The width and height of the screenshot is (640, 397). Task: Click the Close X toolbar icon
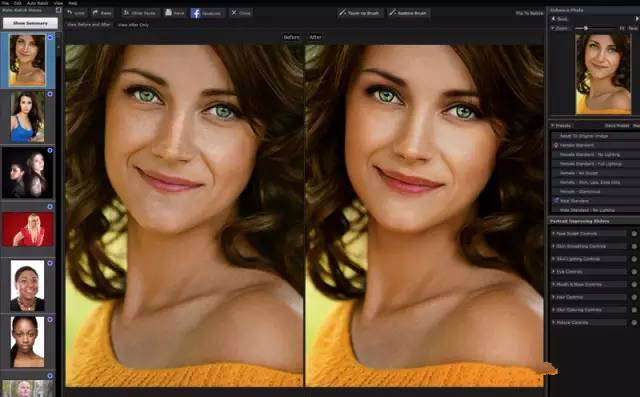pyautogui.click(x=234, y=13)
